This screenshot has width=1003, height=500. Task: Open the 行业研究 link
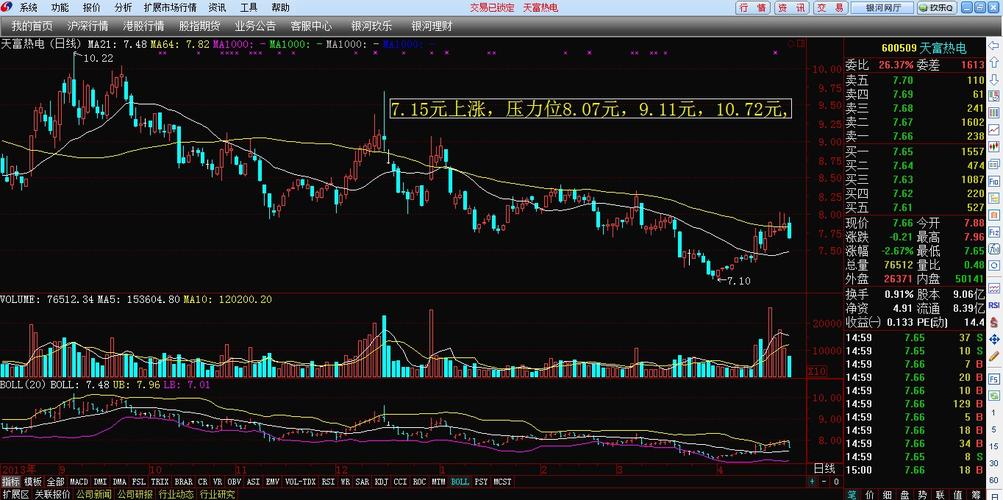click(x=217, y=494)
